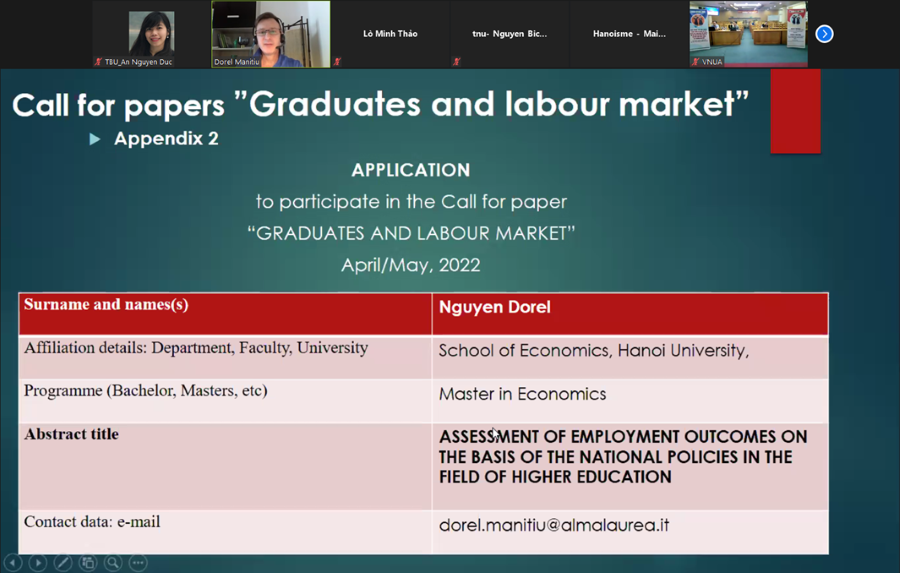
Task: Click 'to participate in the Call for paper'
Action: (x=411, y=202)
